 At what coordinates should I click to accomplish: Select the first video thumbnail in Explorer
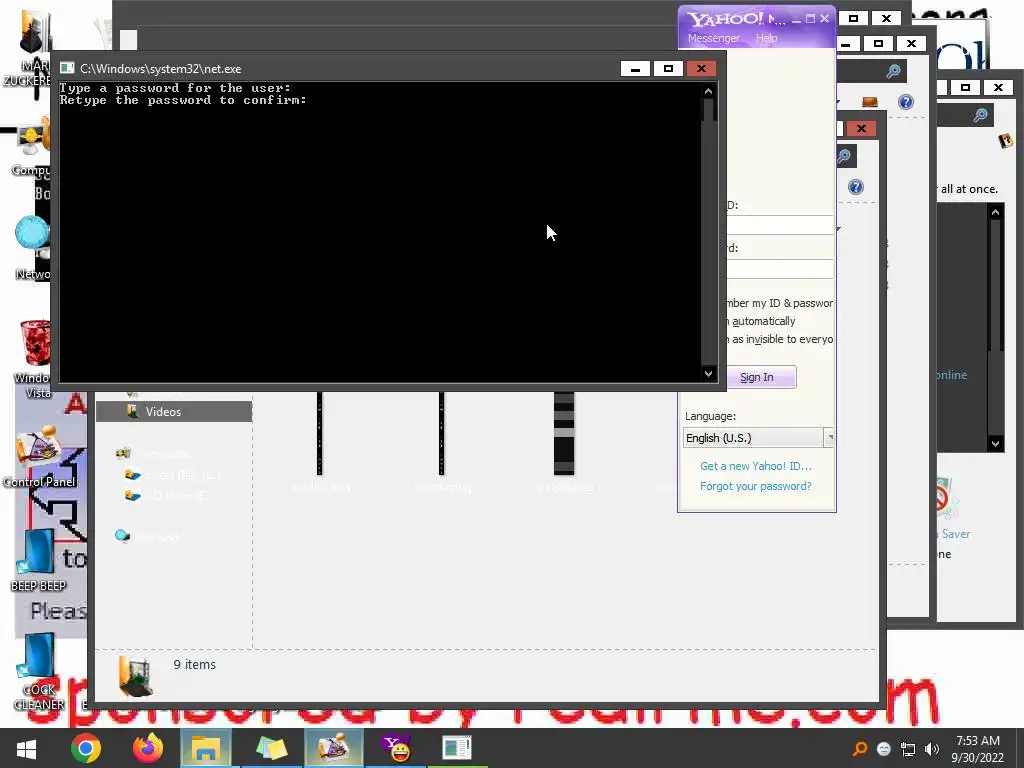point(320,434)
